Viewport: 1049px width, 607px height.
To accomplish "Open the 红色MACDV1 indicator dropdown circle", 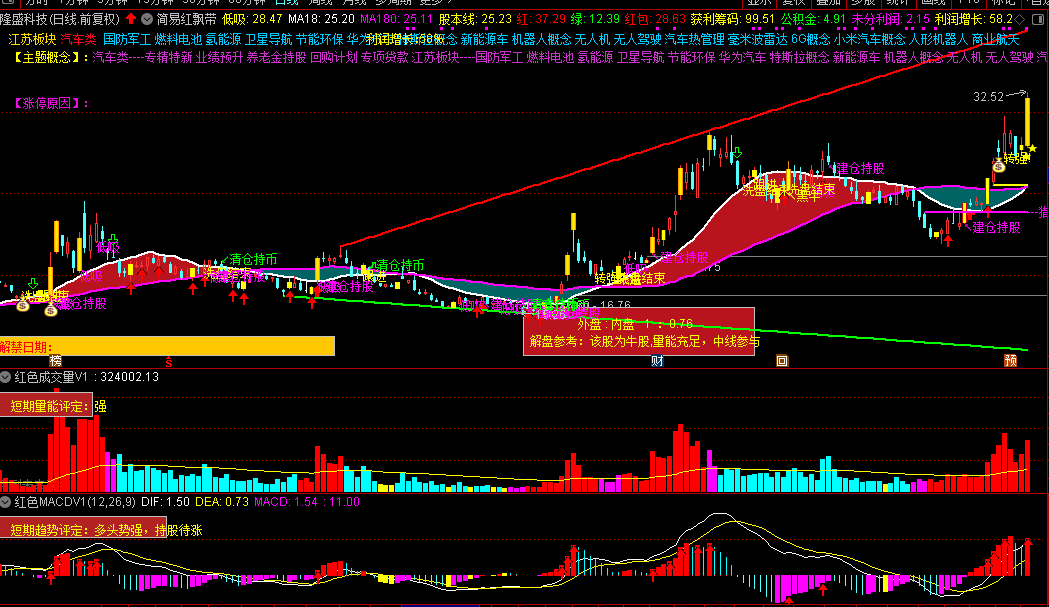I will [x=5, y=501].
